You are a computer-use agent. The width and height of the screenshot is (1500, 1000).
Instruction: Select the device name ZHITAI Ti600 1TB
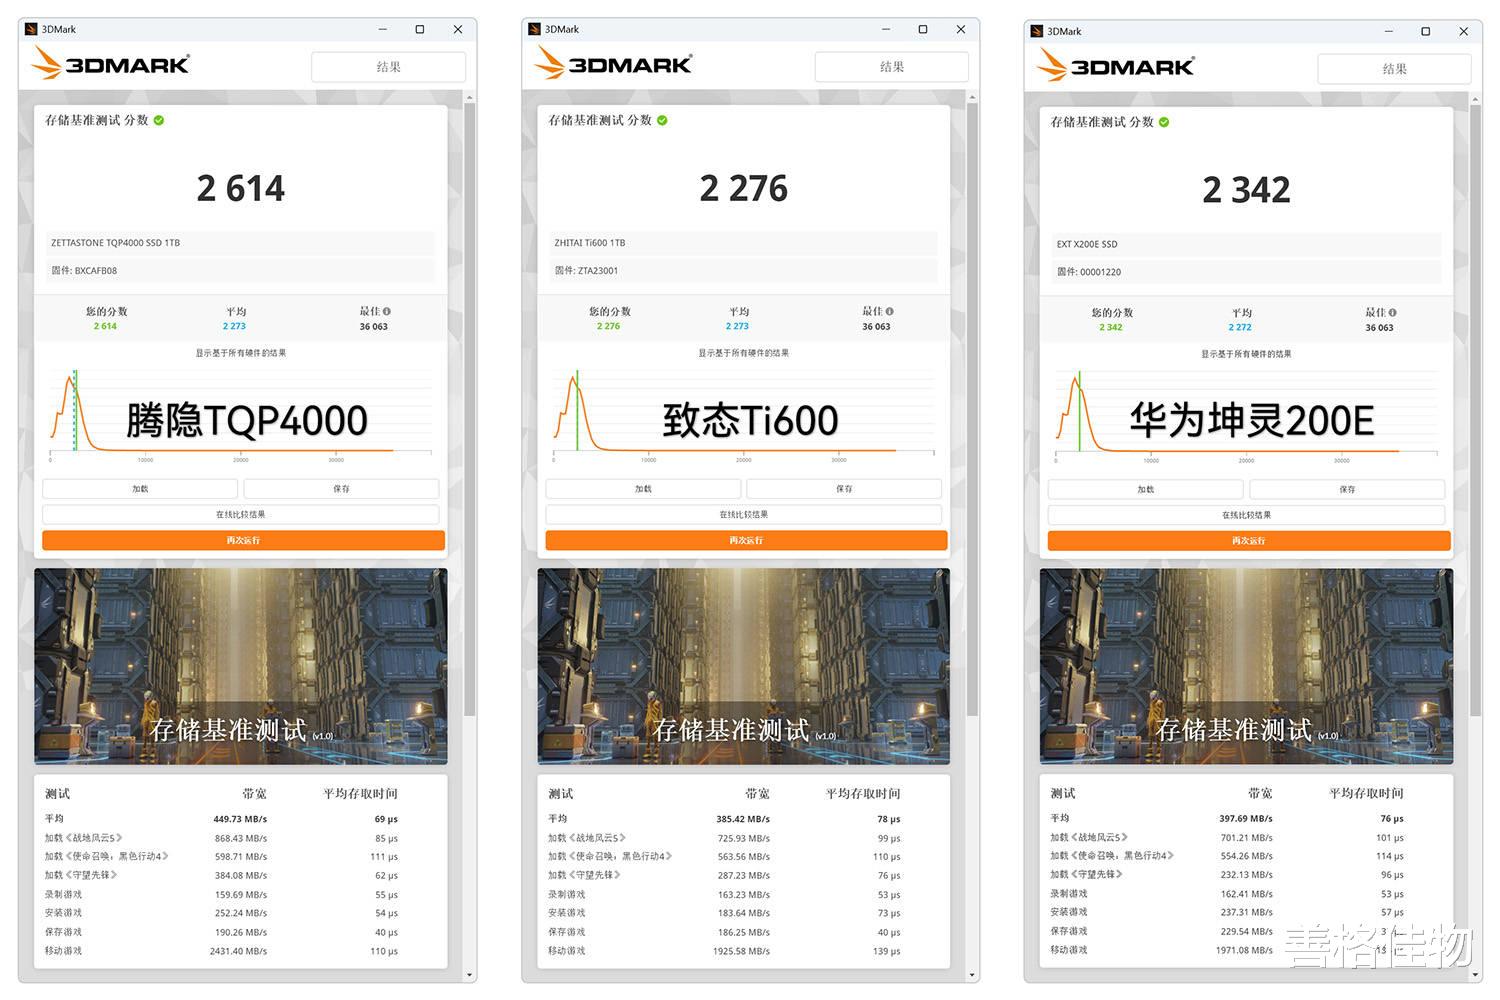[590, 243]
